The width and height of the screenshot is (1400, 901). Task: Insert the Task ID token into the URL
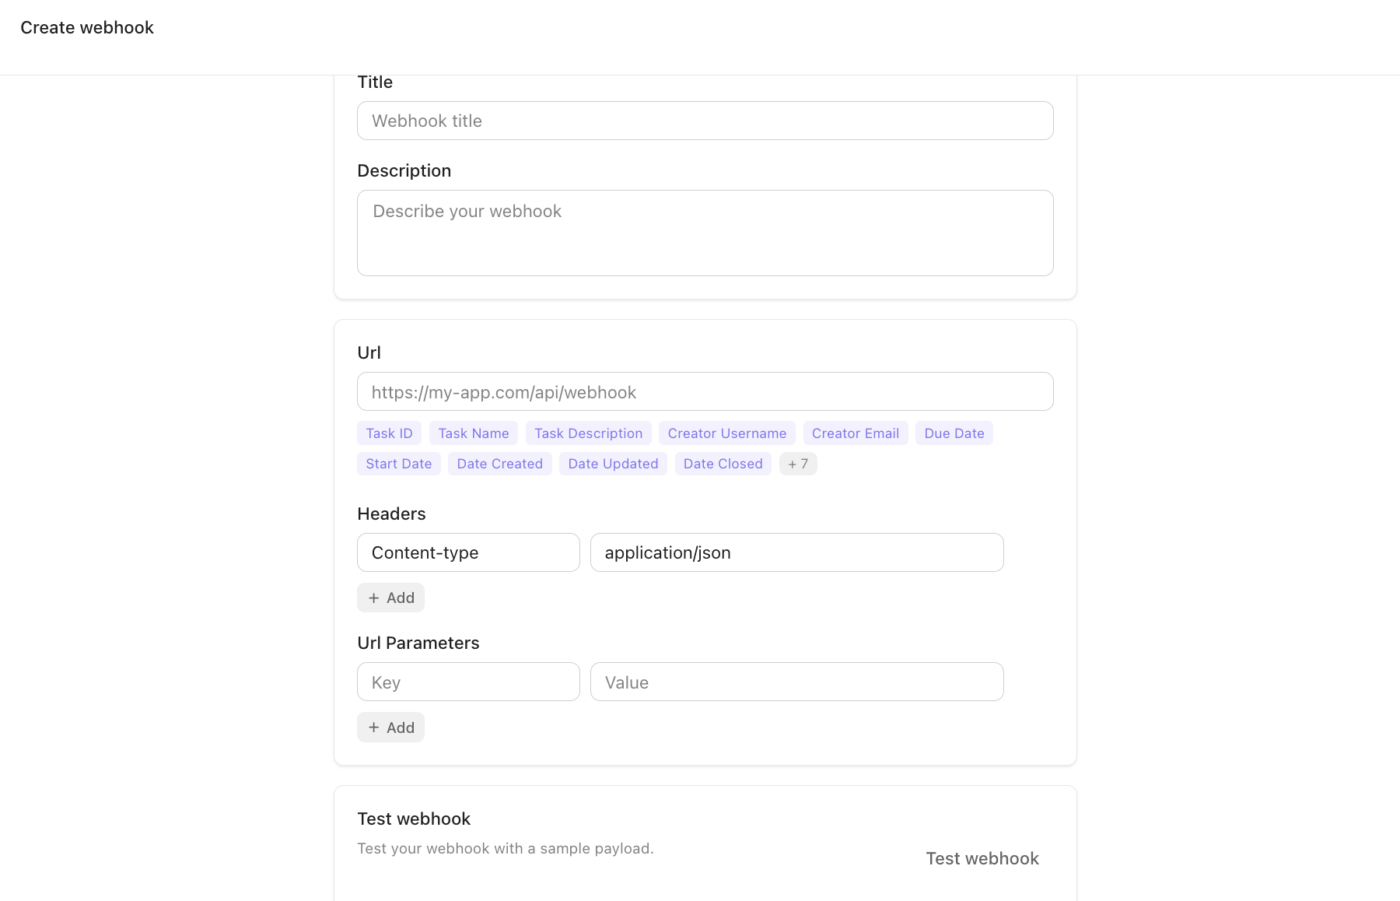pos(388,432)
